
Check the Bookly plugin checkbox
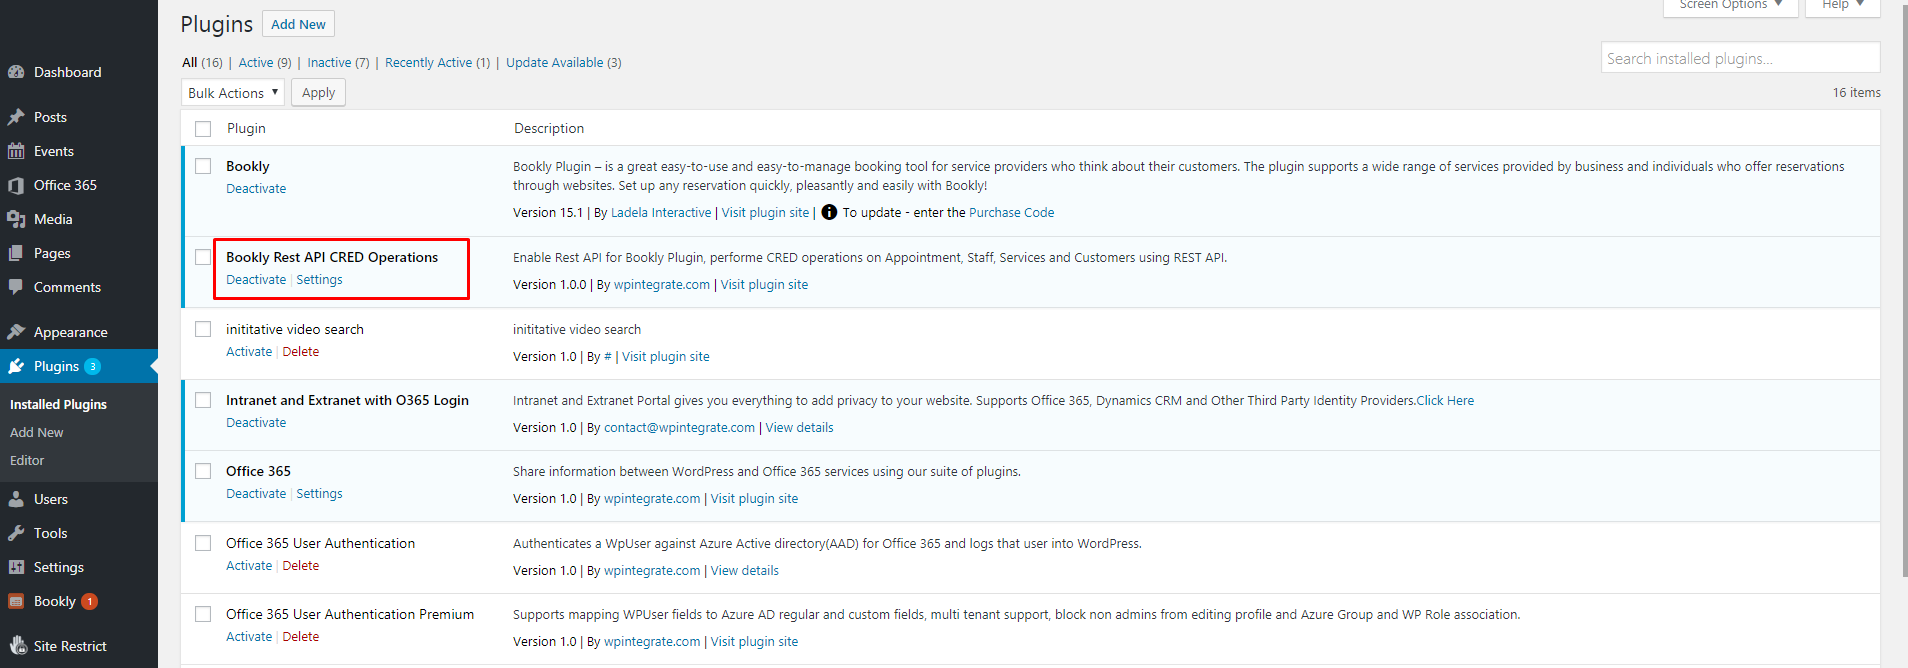(x=203, y=166)
